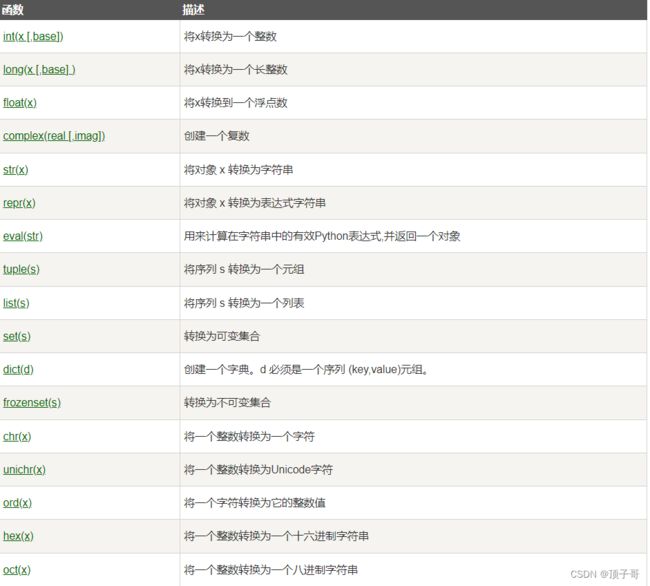650x586 pixels.
Task: Open the set(s) function link
Action: 17,336
